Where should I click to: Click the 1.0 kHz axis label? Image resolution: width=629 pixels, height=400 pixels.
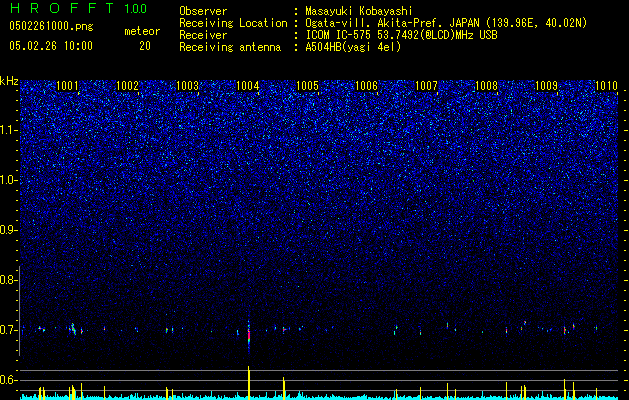8,180
